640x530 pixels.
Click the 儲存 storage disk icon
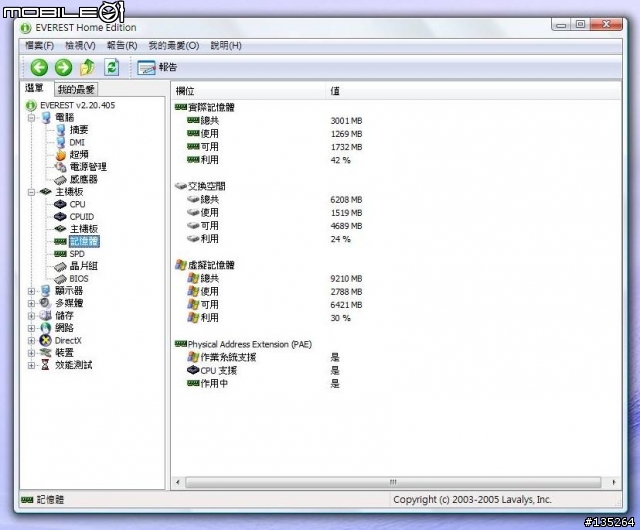coord(45,316)
